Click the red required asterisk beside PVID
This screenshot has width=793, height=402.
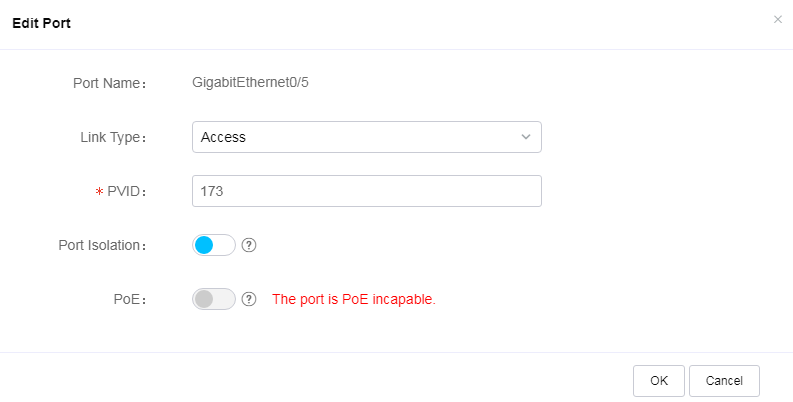99,192
